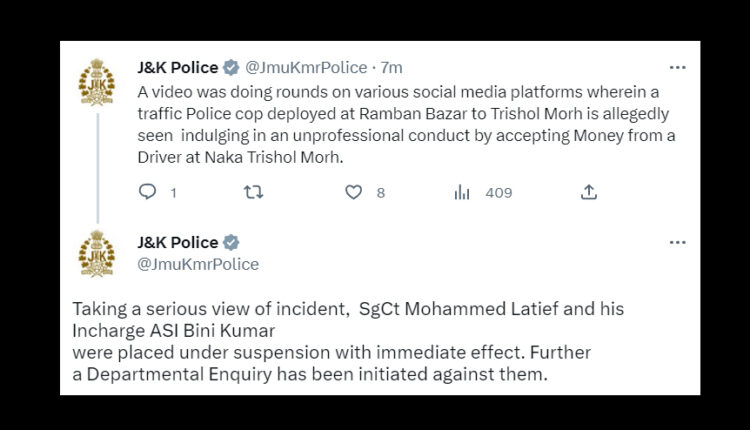Screen dimensions: 750x430
Task: Retweet the first J&K Police tweet
Action: coord(254,192)
